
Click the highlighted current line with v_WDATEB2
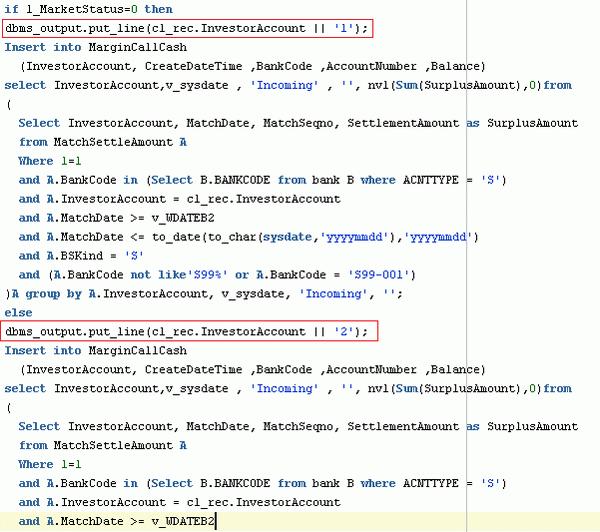(300, 521)
